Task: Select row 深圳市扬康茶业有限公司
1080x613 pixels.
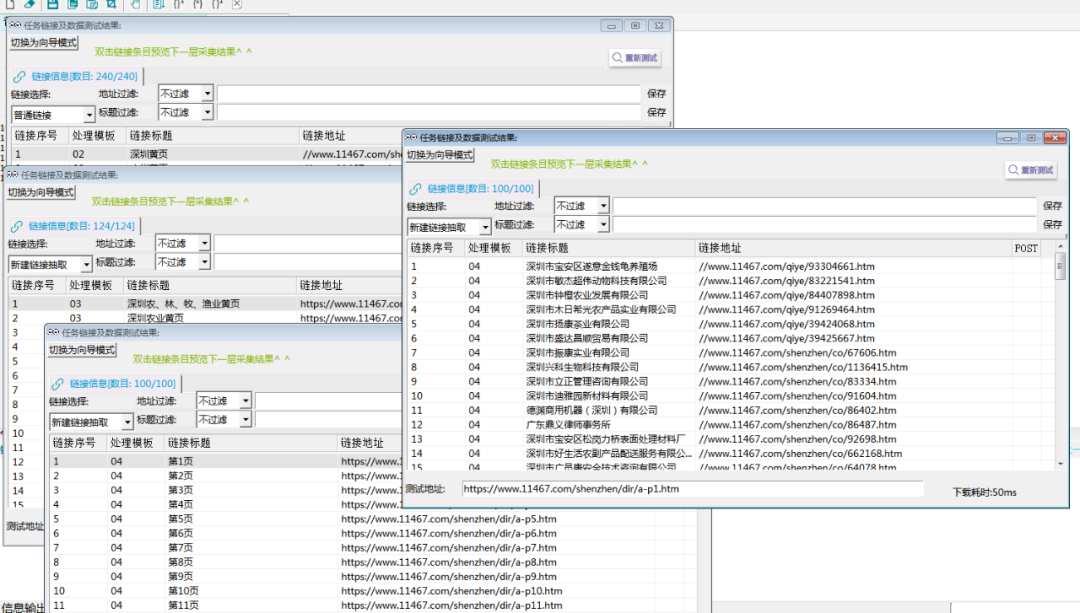Action: point(730,324)
